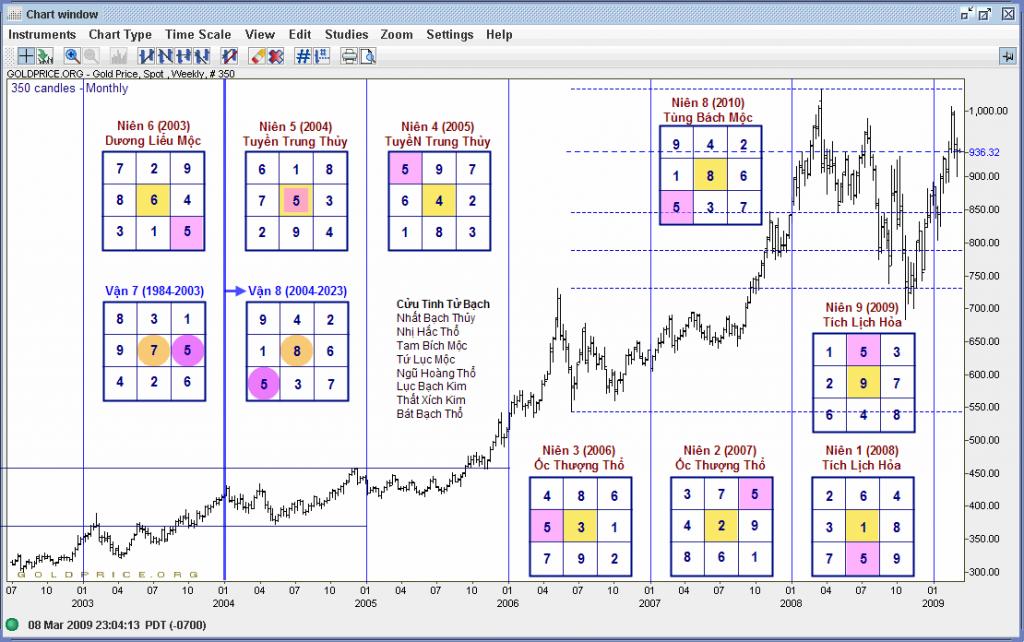Click the printer icon
The image size is (1024, 642).
click(x=349, y=56)
